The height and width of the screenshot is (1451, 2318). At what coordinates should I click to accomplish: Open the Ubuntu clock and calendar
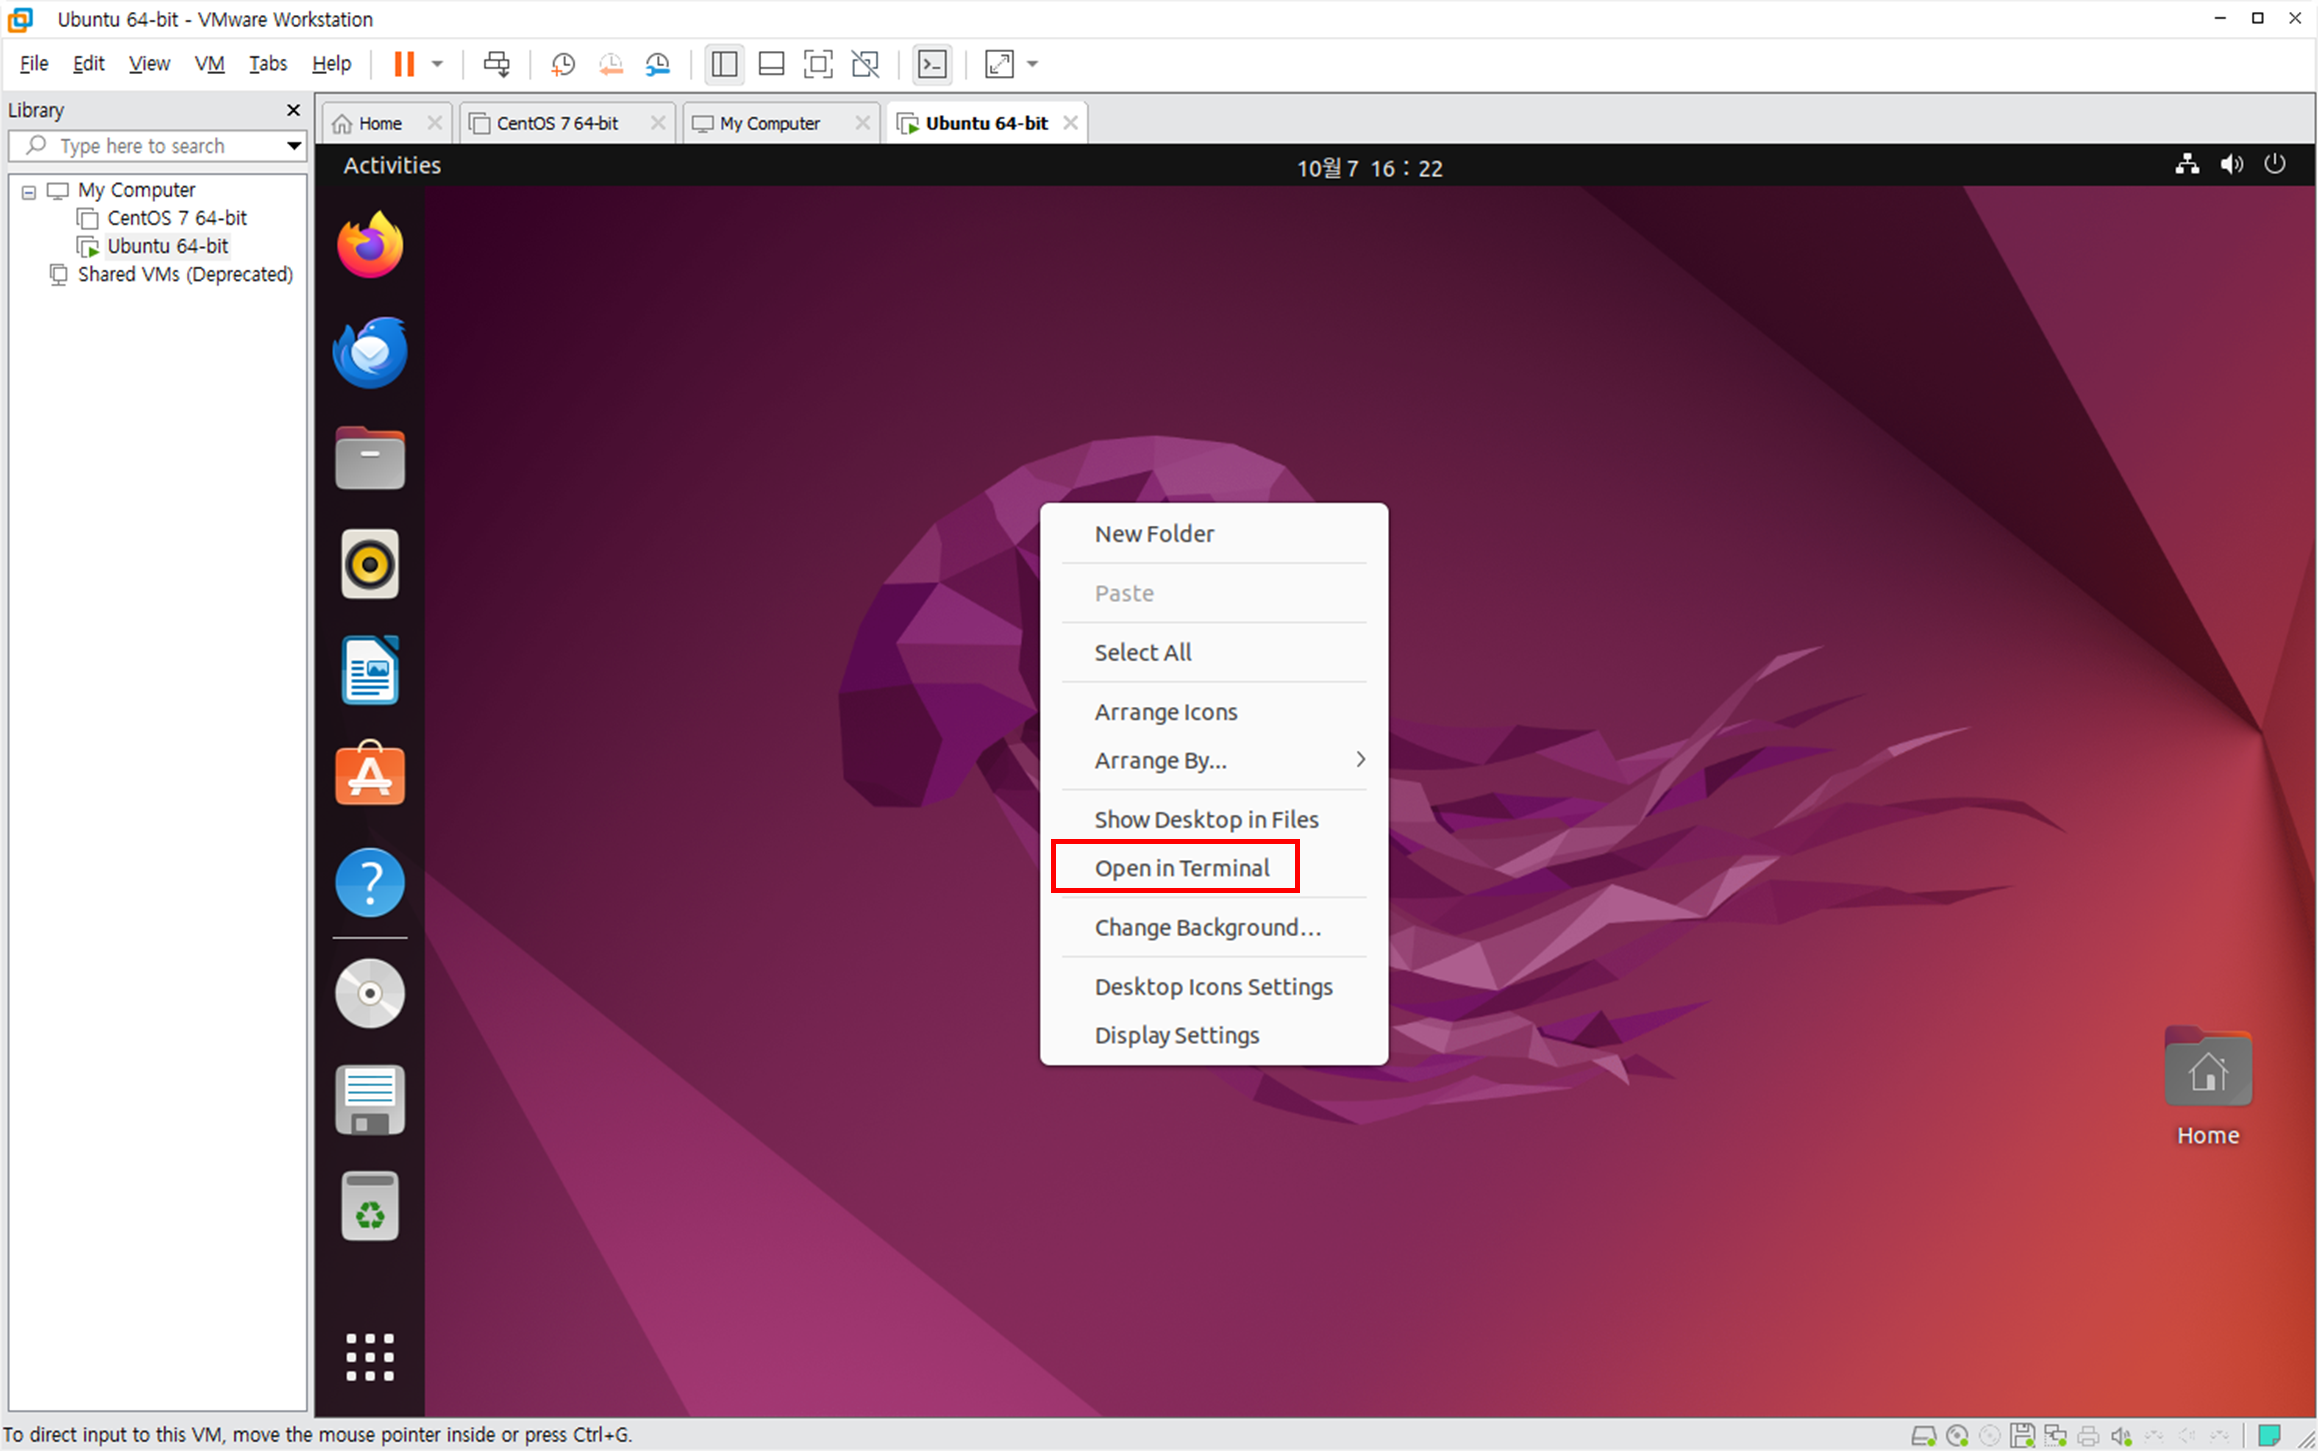click(1369, 168)
